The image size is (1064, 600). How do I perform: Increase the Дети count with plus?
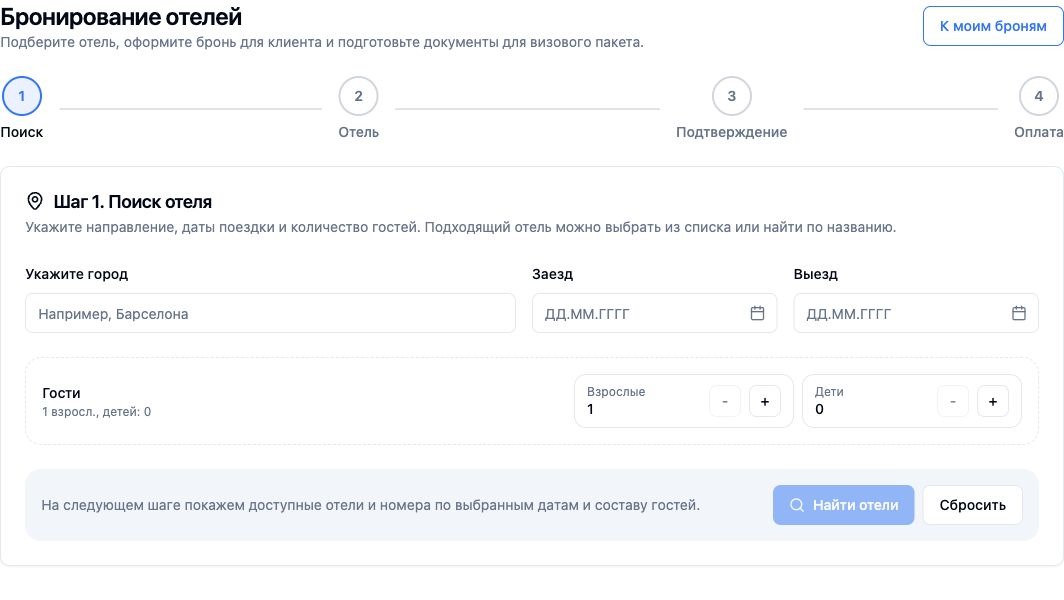pos(993,402)
